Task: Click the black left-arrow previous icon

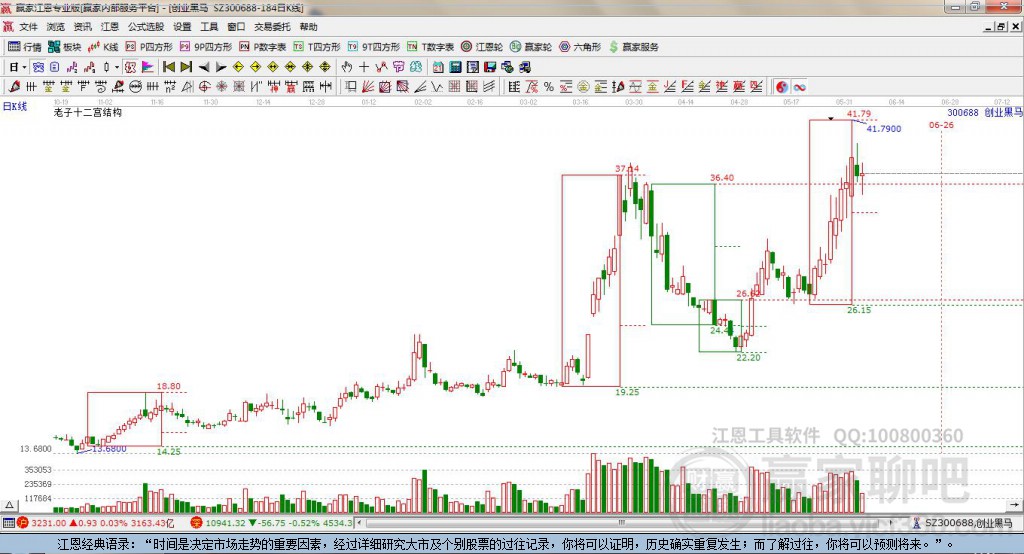Action: pos(204,67)
